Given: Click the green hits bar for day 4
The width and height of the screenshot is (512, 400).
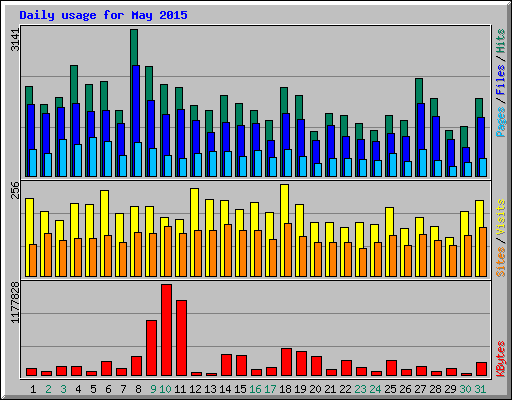Looking at the screenshot, I should pyautogui.click(x=74, y=84).
